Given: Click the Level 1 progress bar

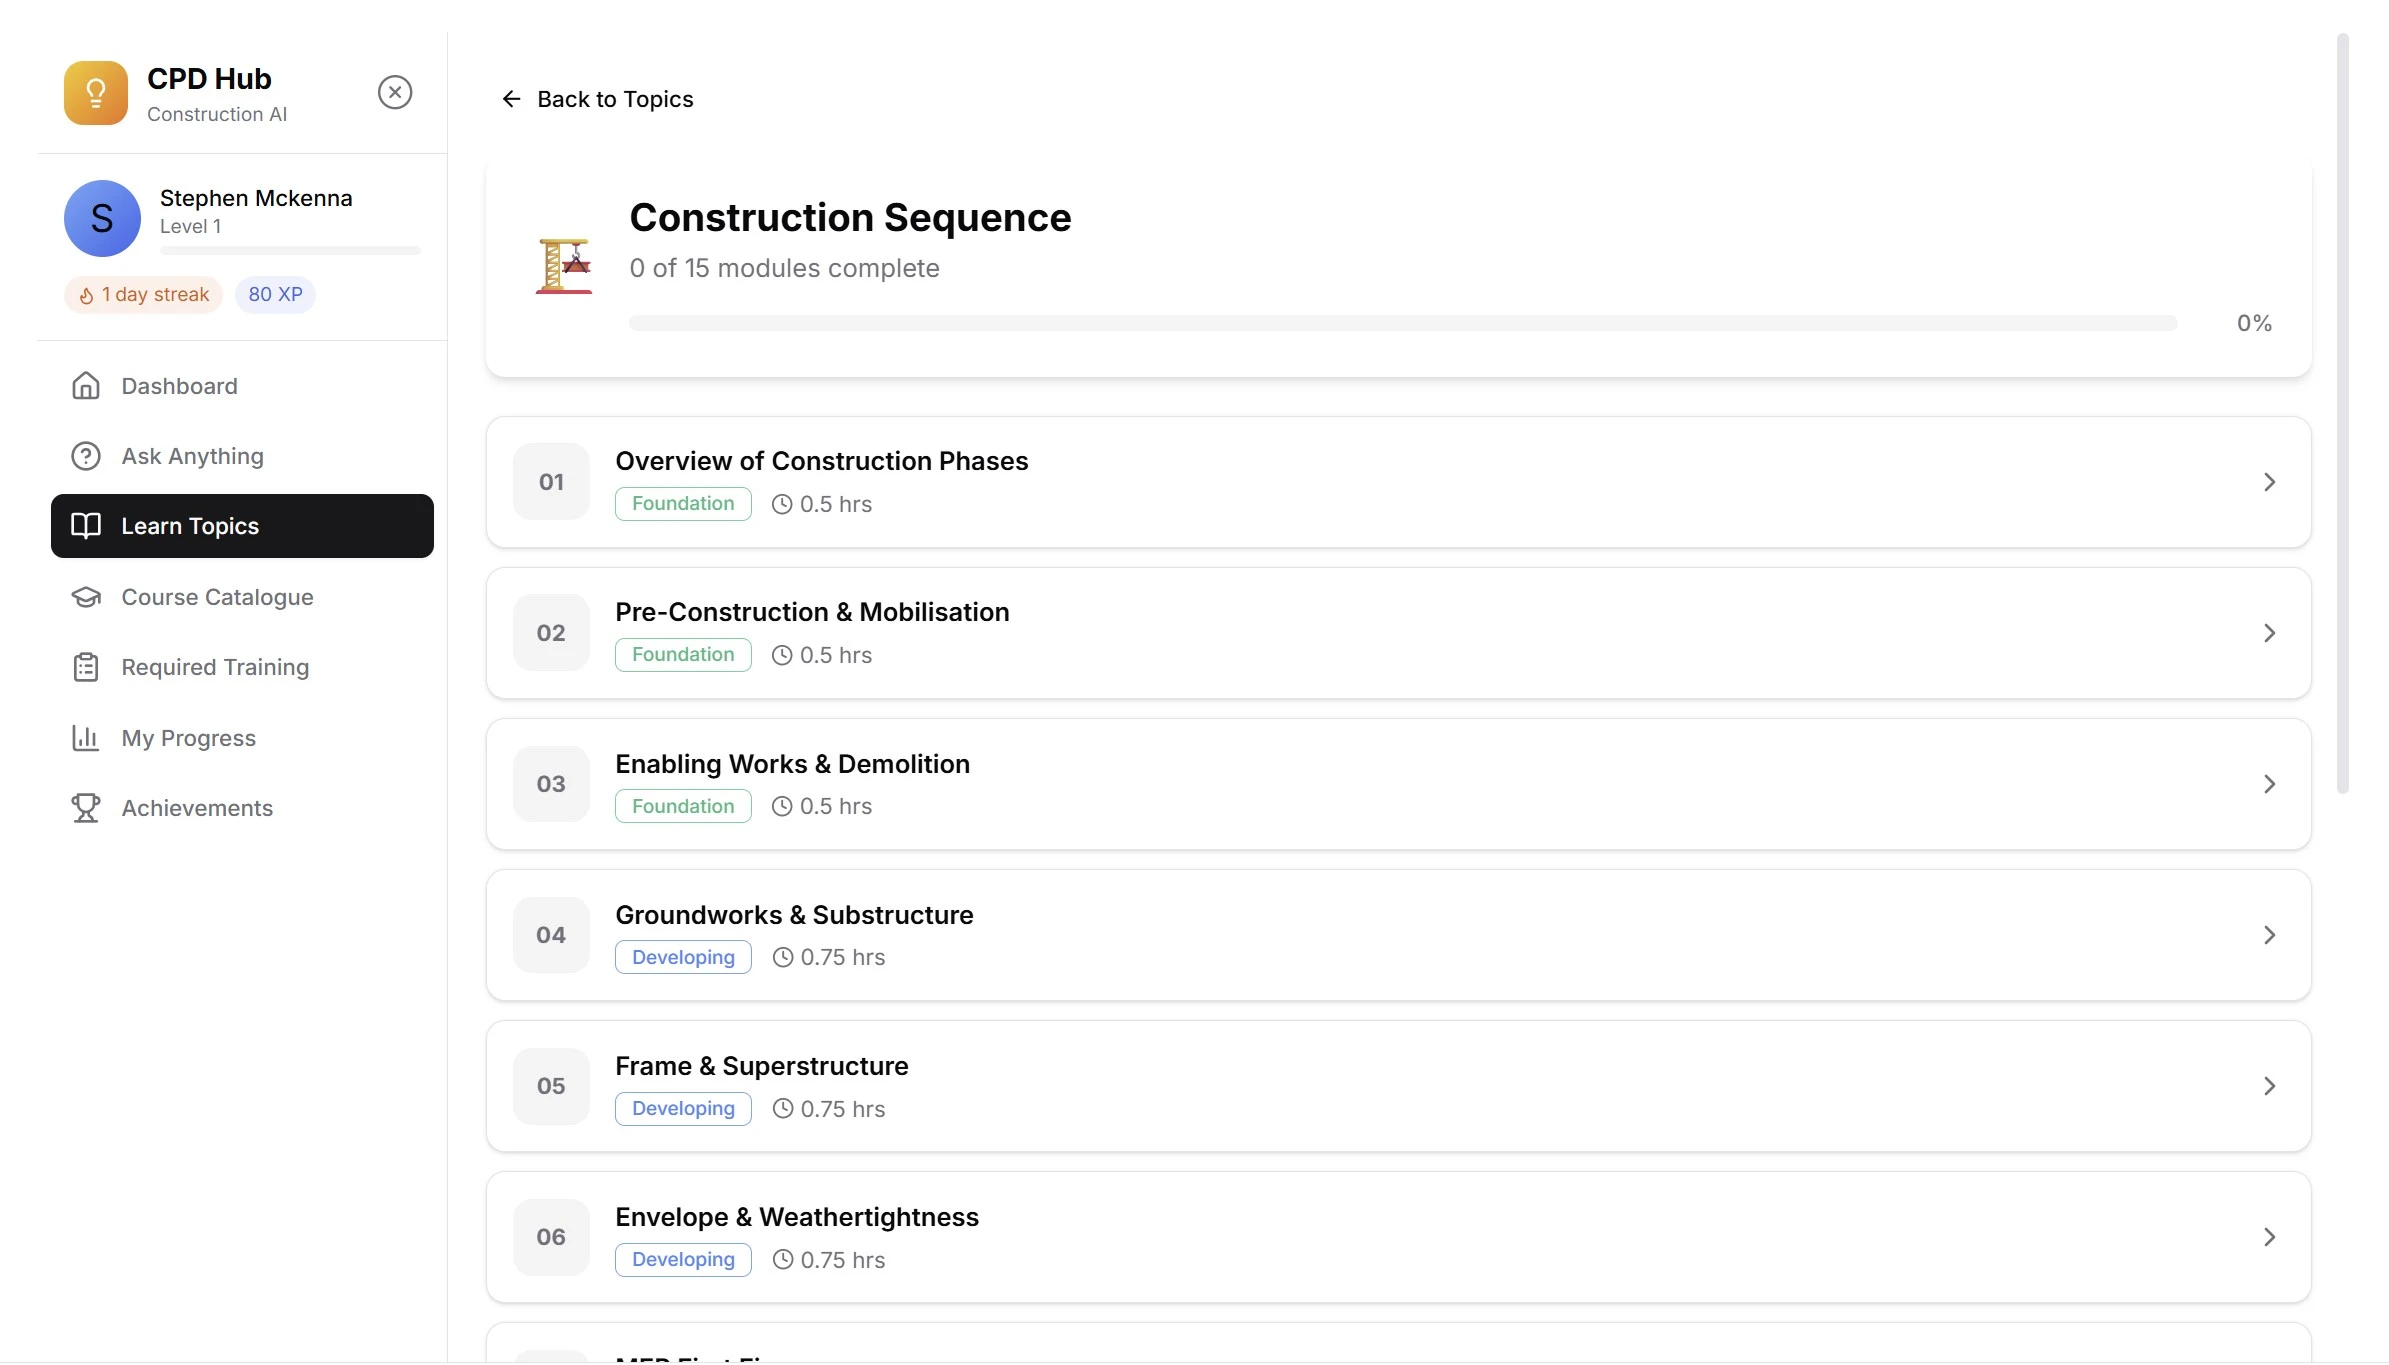Looking at the screenshot, I should [x=290, y=250].
